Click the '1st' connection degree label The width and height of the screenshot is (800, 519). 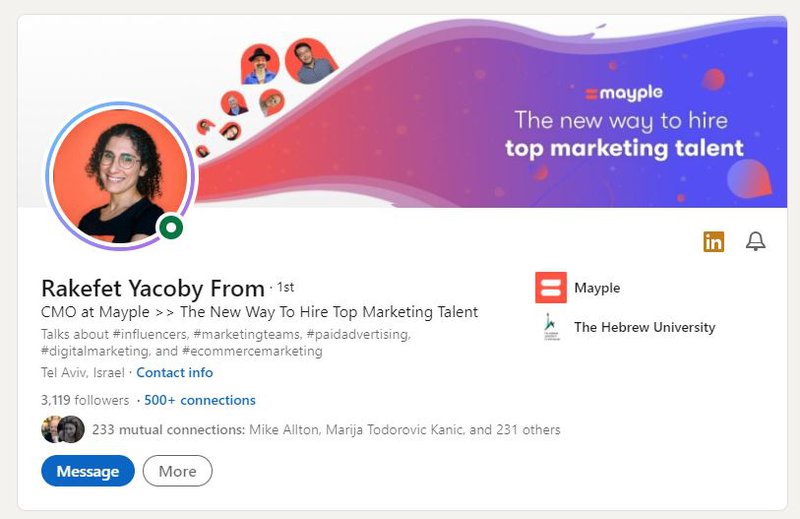[x=286, y=287]
